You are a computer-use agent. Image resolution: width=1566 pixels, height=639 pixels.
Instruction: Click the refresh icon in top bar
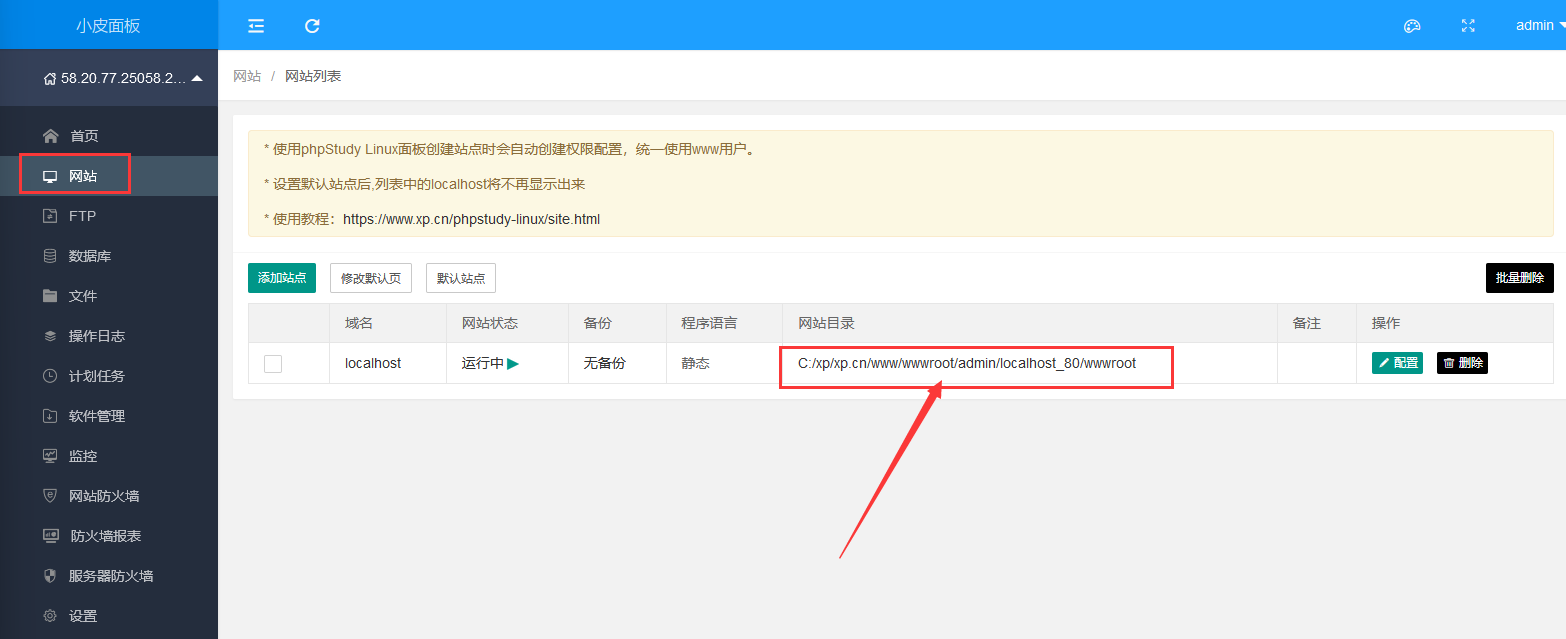[x=312, y=26]
